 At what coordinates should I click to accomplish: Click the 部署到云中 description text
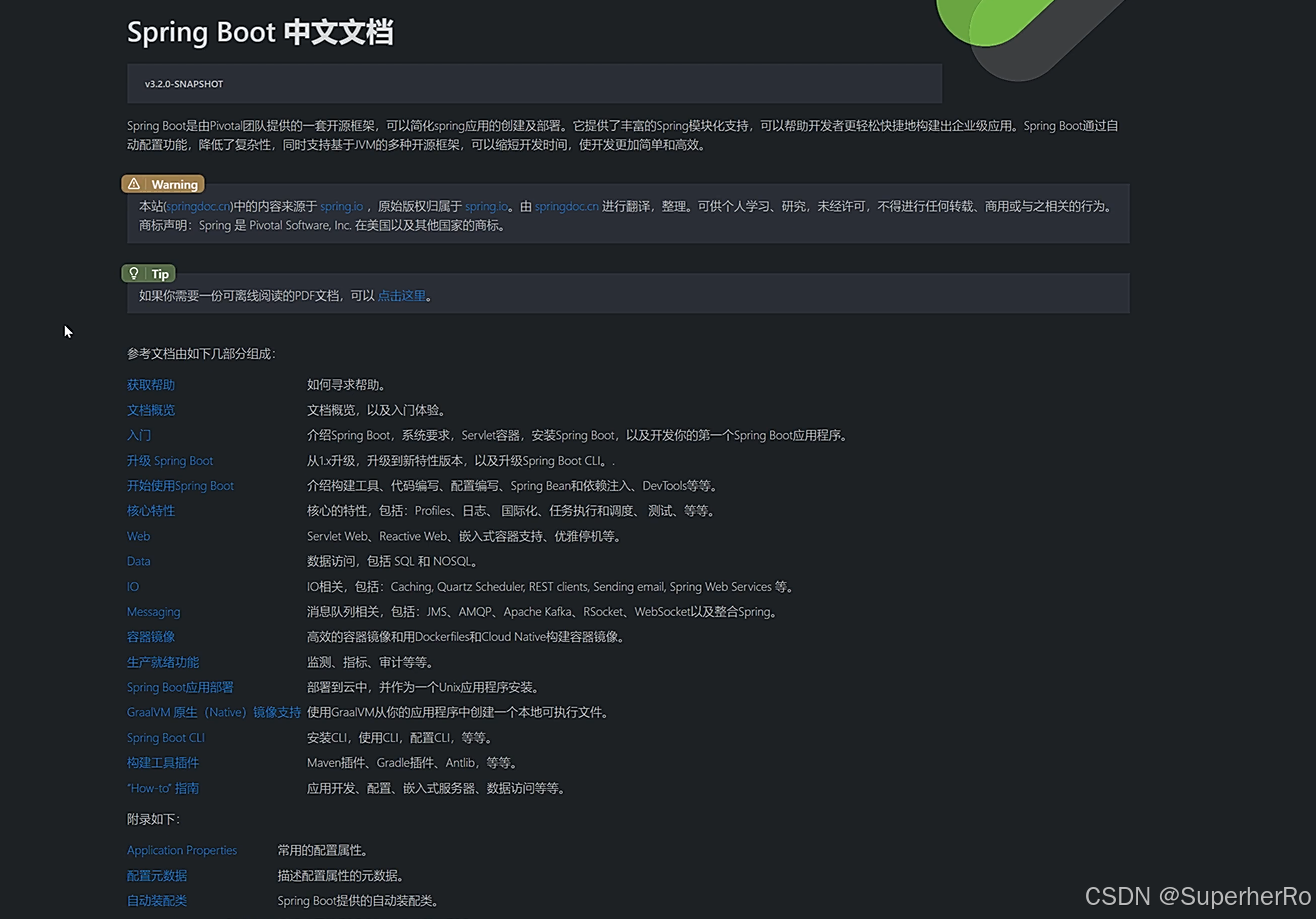425,687
